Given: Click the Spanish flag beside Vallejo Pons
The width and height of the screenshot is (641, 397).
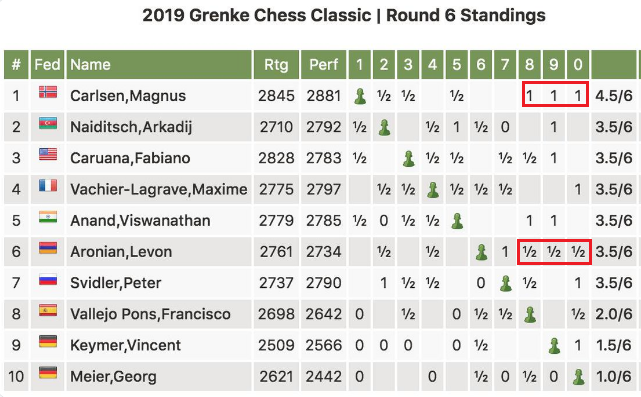Looking at the screenshot, I should 48,311.
